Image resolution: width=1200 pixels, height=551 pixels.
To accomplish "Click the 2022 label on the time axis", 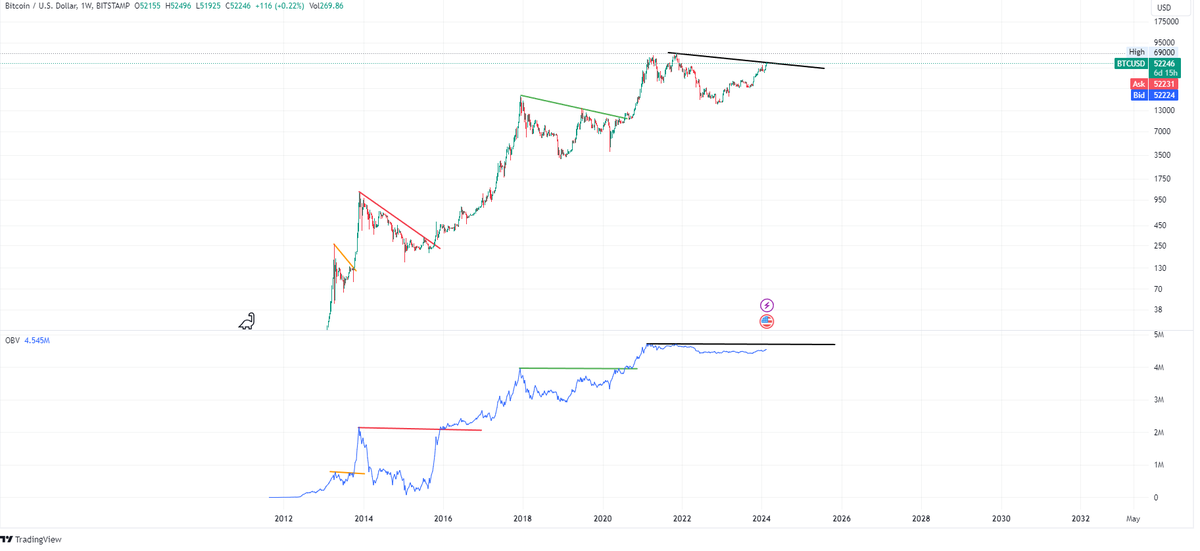I will [682, 519].
